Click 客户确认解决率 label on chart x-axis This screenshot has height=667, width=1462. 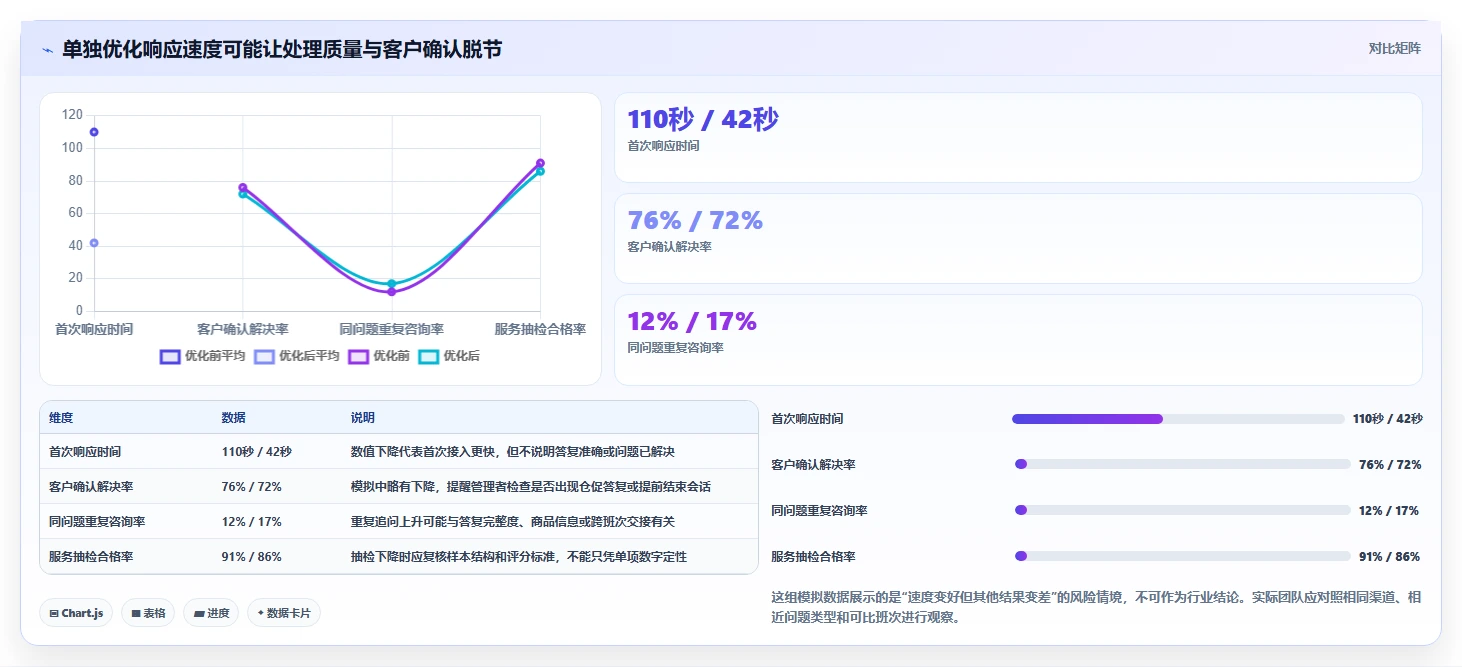[x=243, y=329]
